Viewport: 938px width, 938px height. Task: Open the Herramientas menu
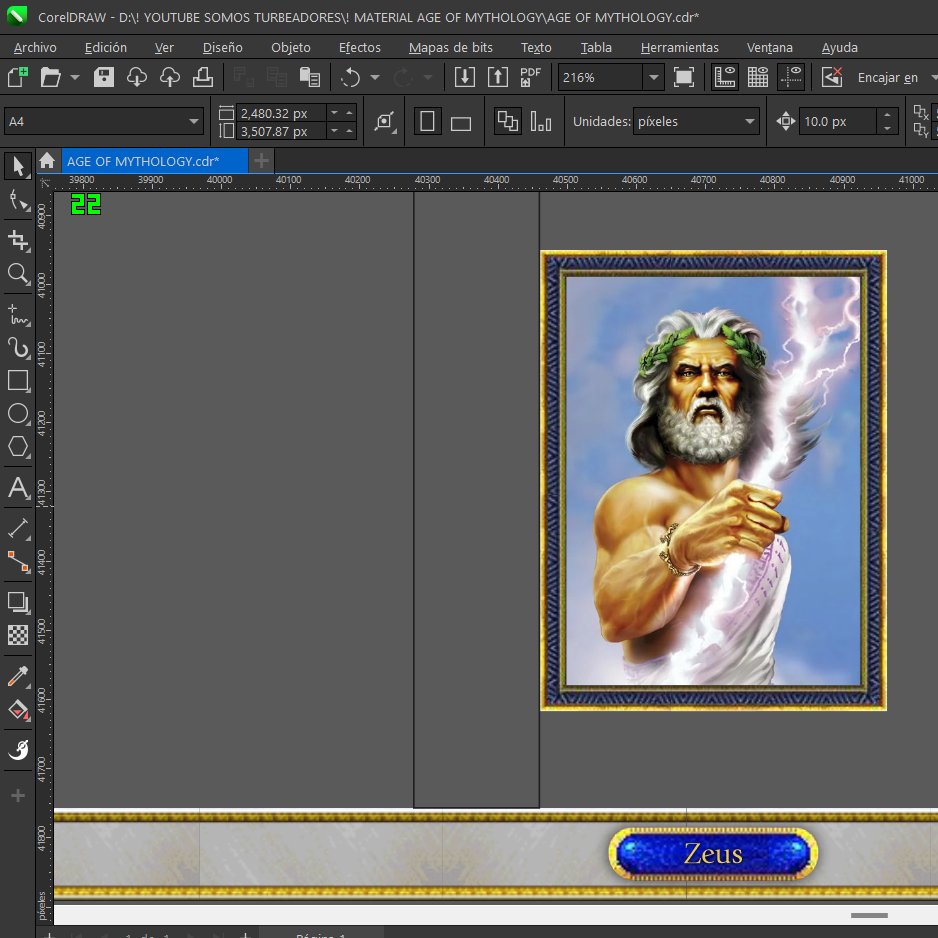[680, 47]
